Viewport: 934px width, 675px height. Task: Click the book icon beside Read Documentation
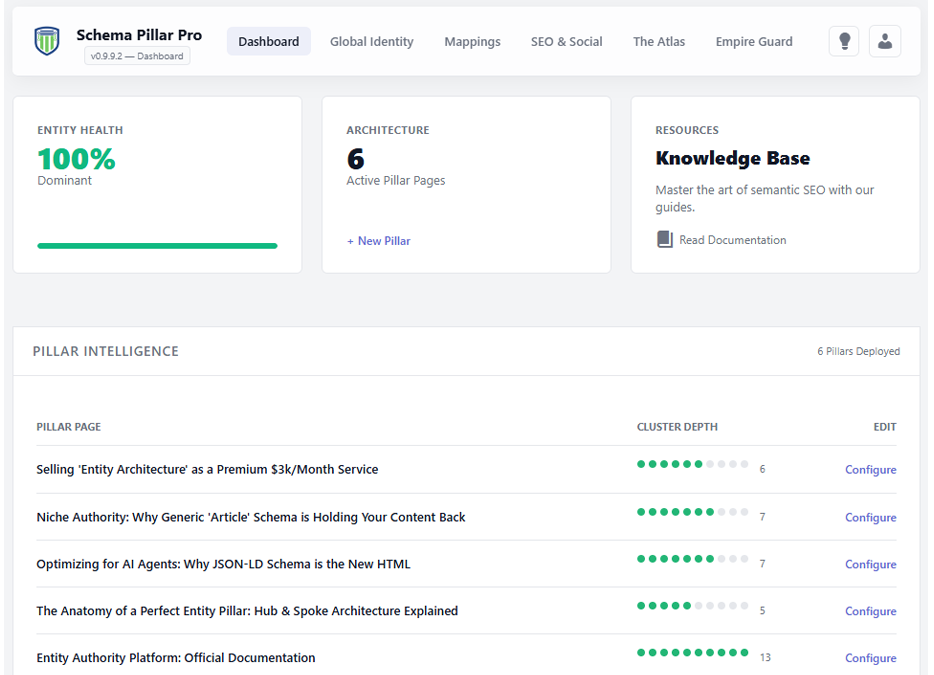coord(664,239)
